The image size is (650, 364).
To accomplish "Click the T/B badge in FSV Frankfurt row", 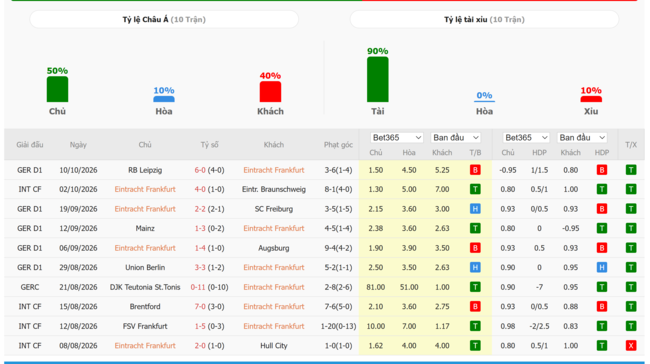I will (x=475, y=326).
